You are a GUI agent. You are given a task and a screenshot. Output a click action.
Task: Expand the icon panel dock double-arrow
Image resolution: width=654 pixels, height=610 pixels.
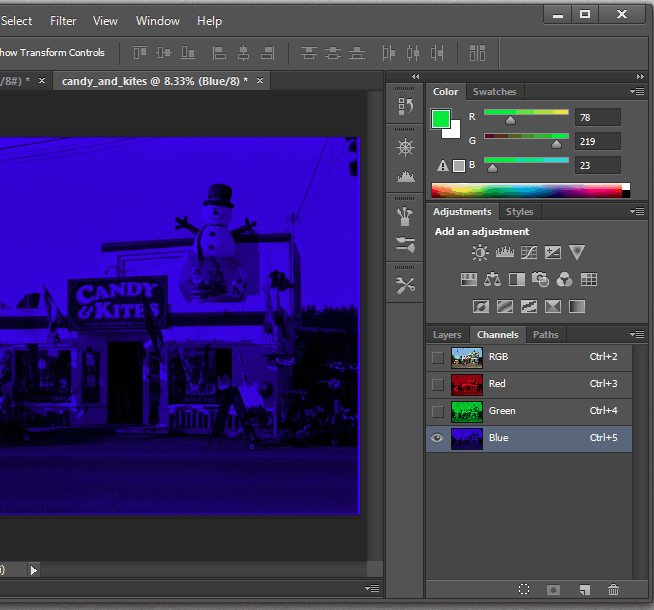415,76
